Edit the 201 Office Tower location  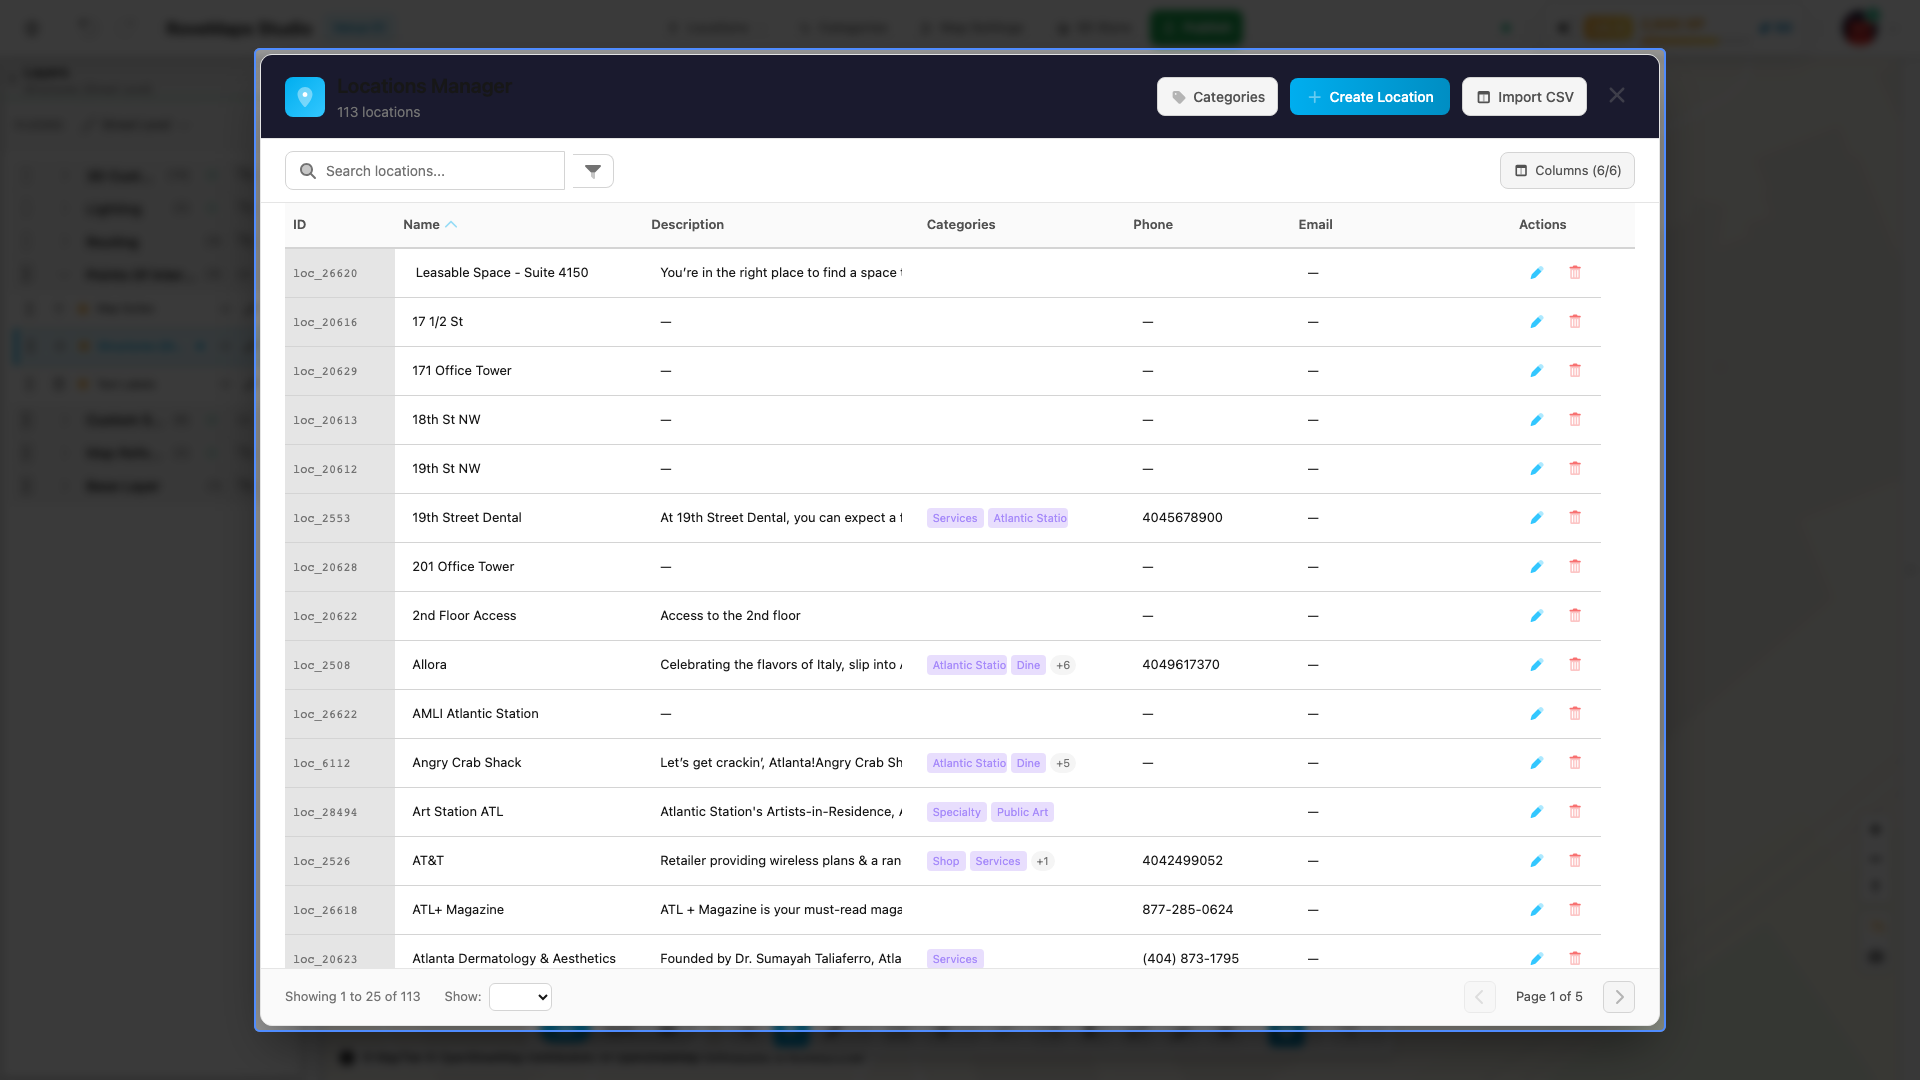pos(1536,567)
